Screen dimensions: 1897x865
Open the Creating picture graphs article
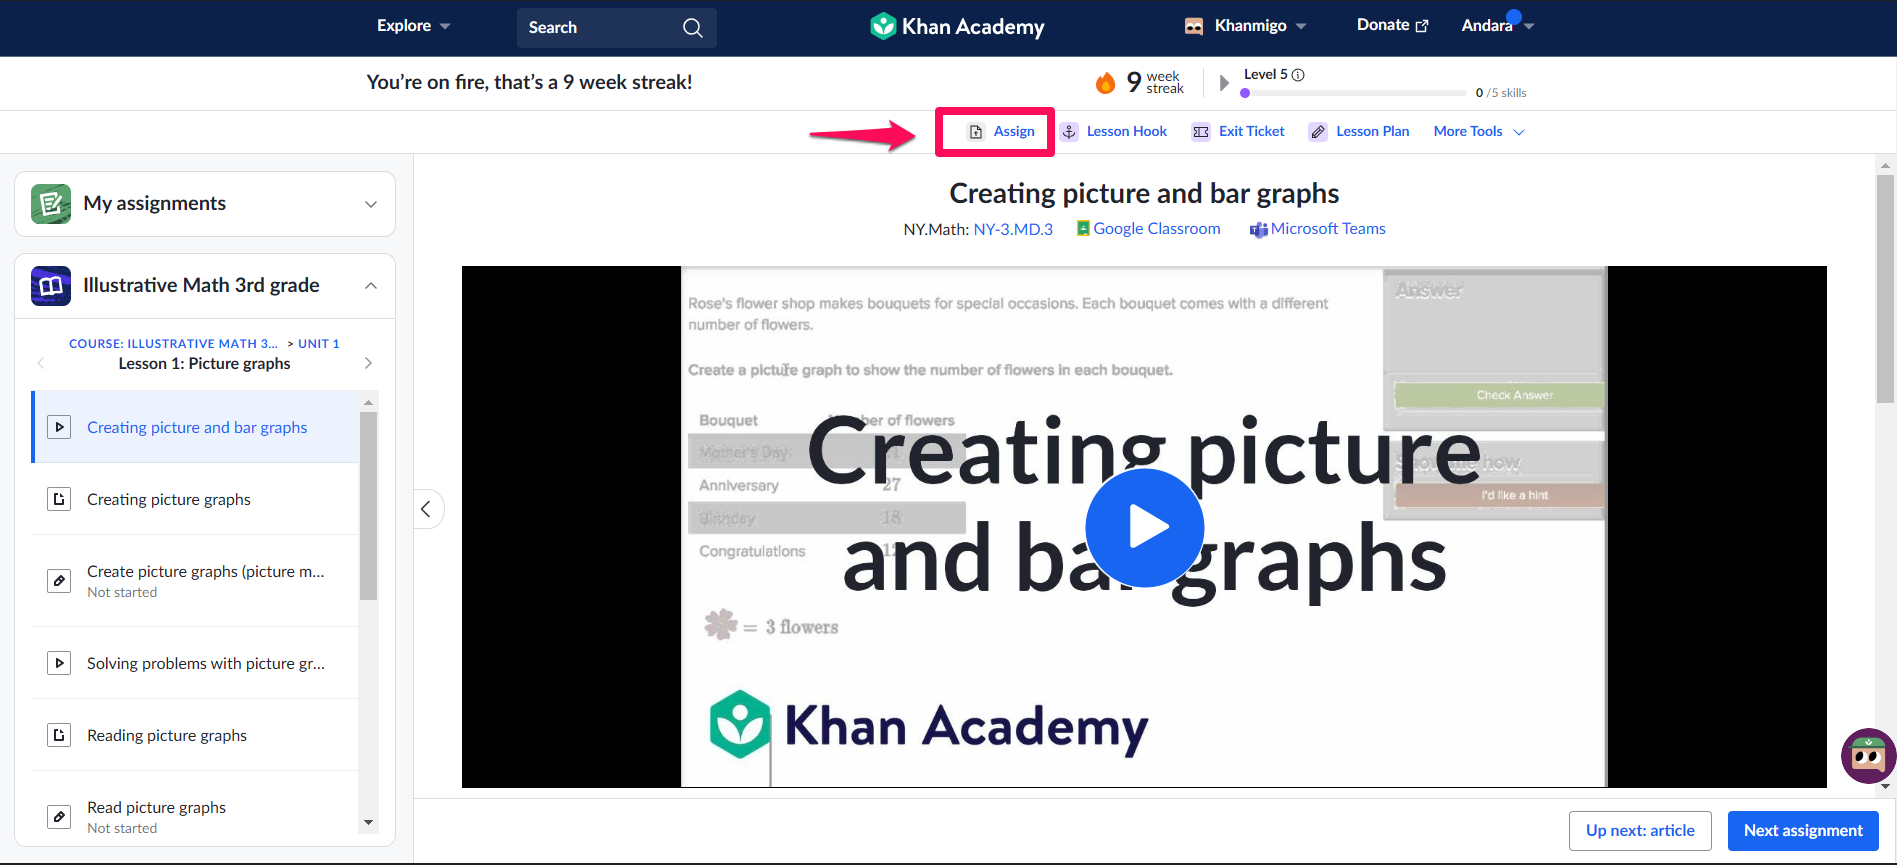pos(196,499)
